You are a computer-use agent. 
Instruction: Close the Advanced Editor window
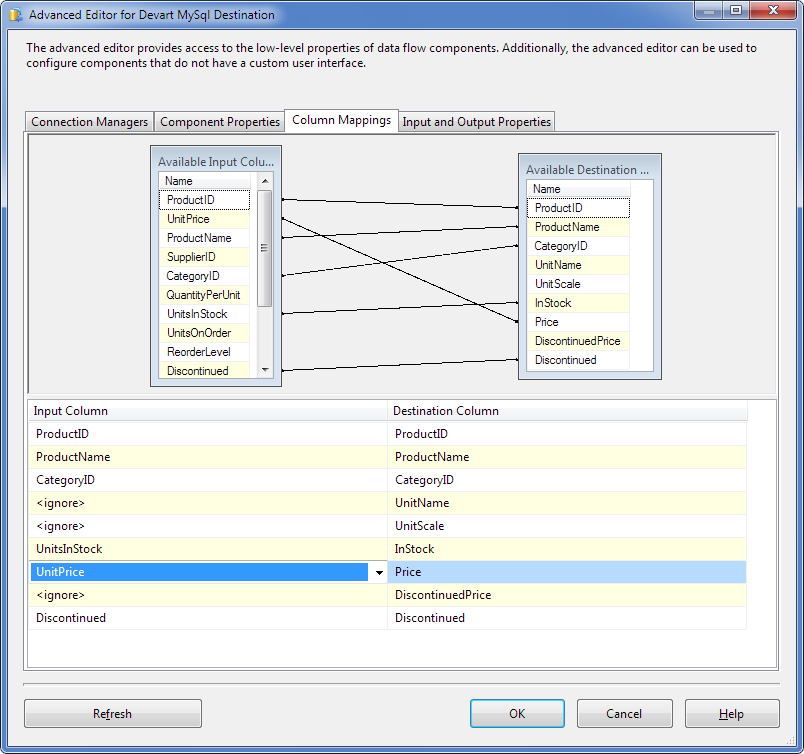tap(773, 10)
